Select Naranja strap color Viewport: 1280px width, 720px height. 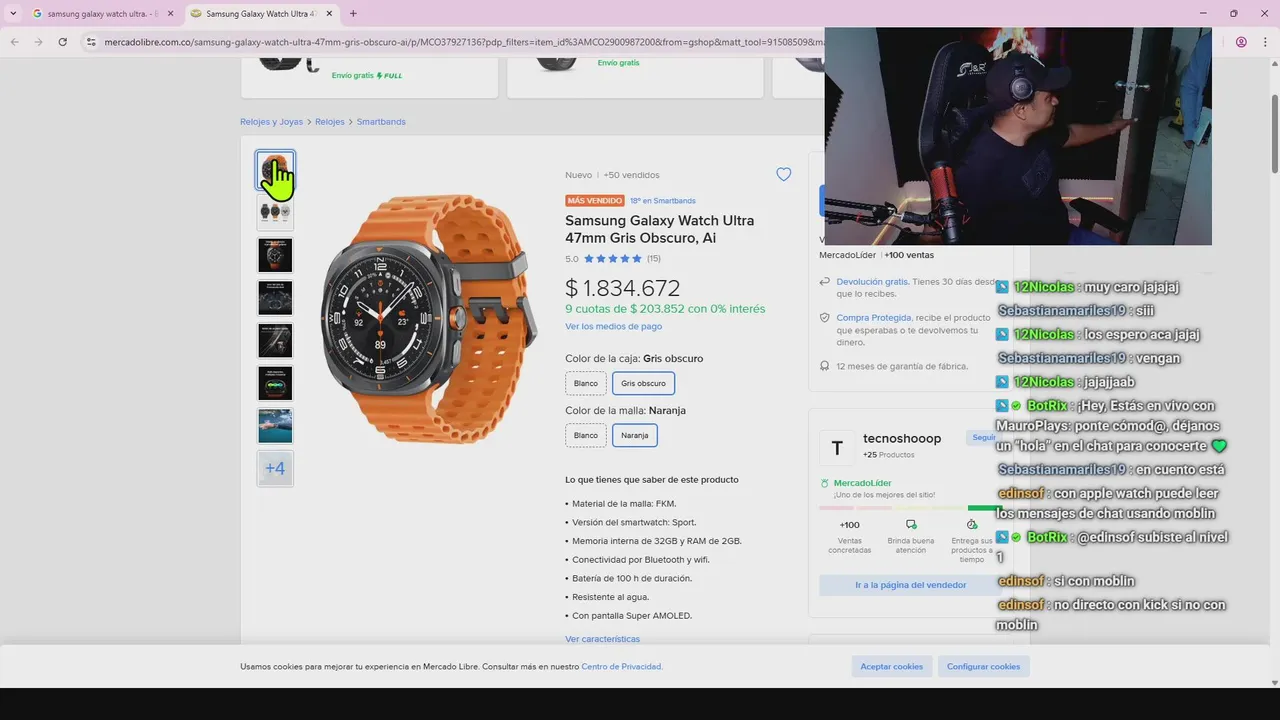point(635,435)
